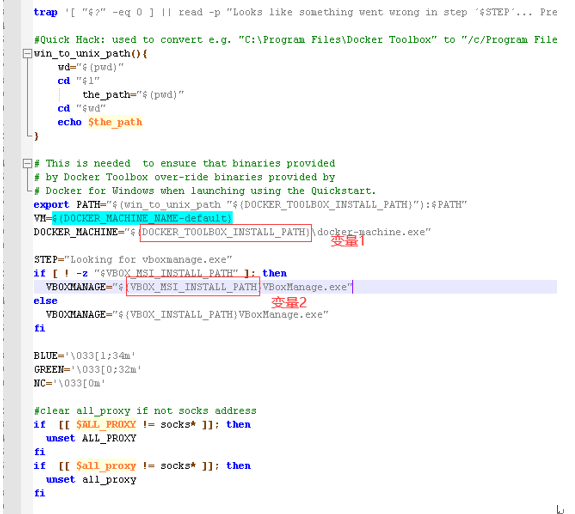Image resolution: width=575 pixels, height=514 pixels.
Task: Click the STEP="Looking for vboxmanage.exe" line
Action: coord(133,260)
